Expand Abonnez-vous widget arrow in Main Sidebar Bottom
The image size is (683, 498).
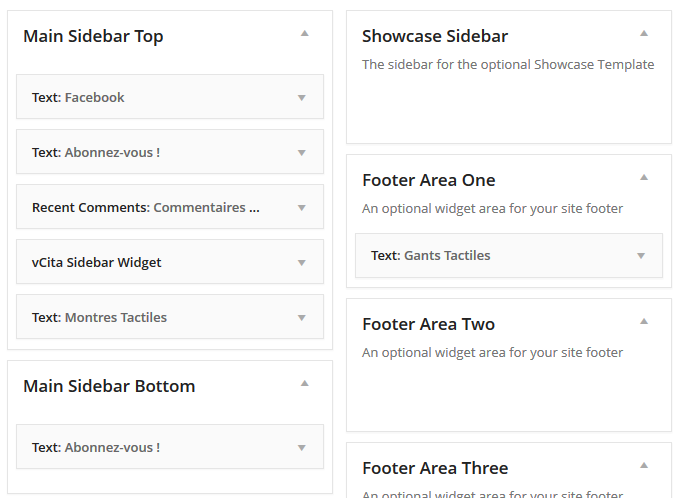(x=301, y=448)
